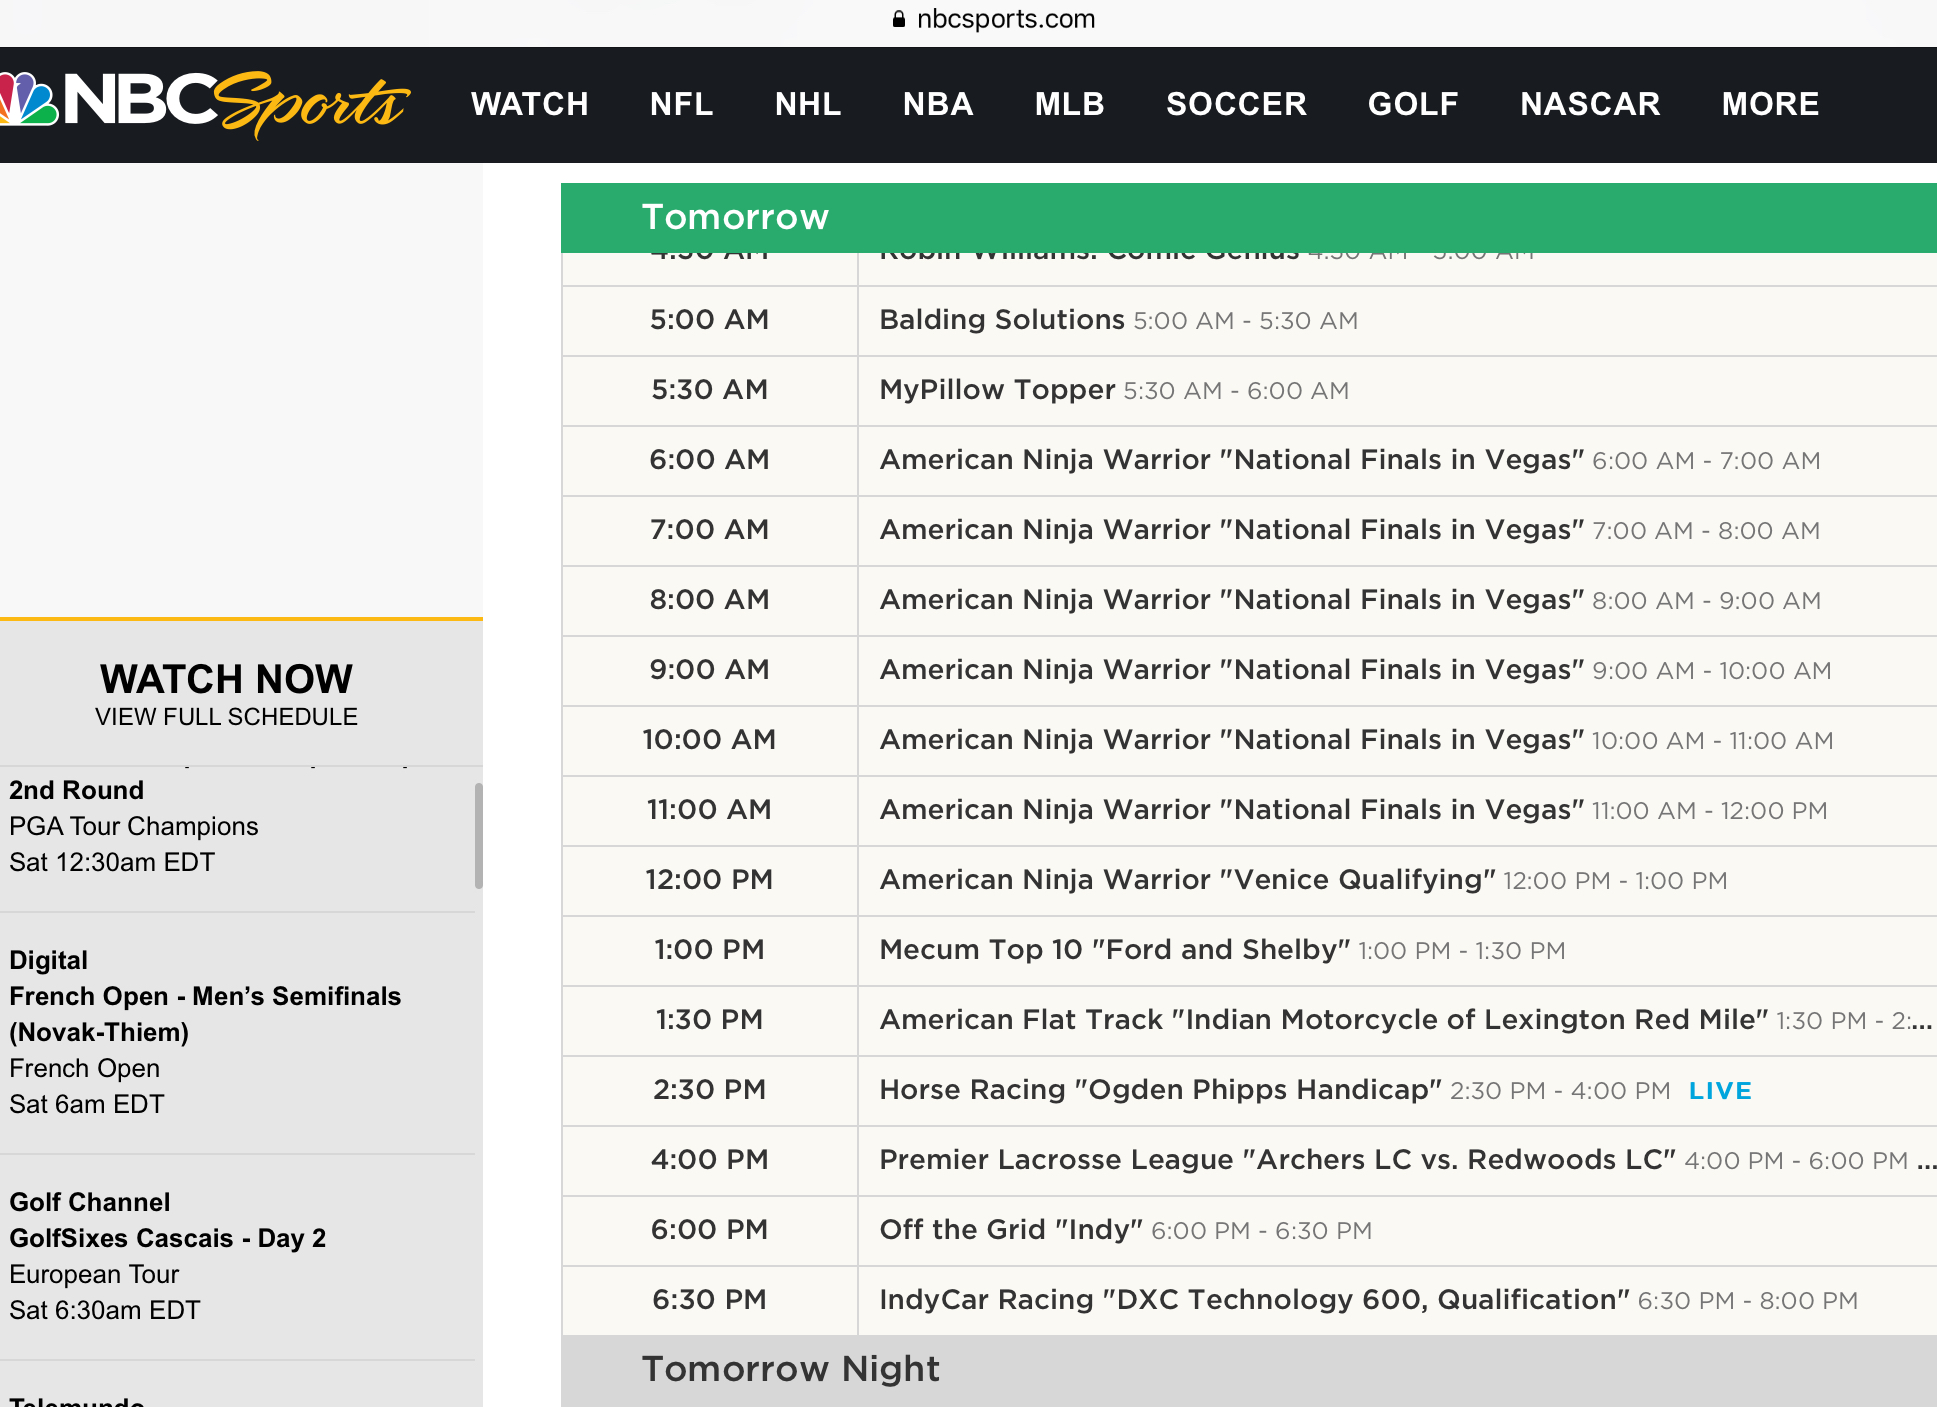The height and width of the screenshot is (1407, 1937).
Task: Select American Ninja Warrior 7:00 AM showing
Action: (1397, 531)
